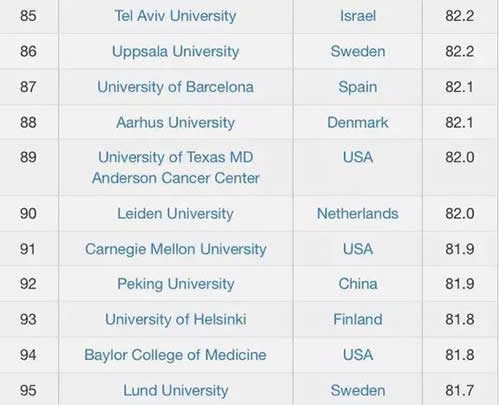This screenshot has width=500, height=405.
Task: Select the Finland country link
Action: [358, 319]
